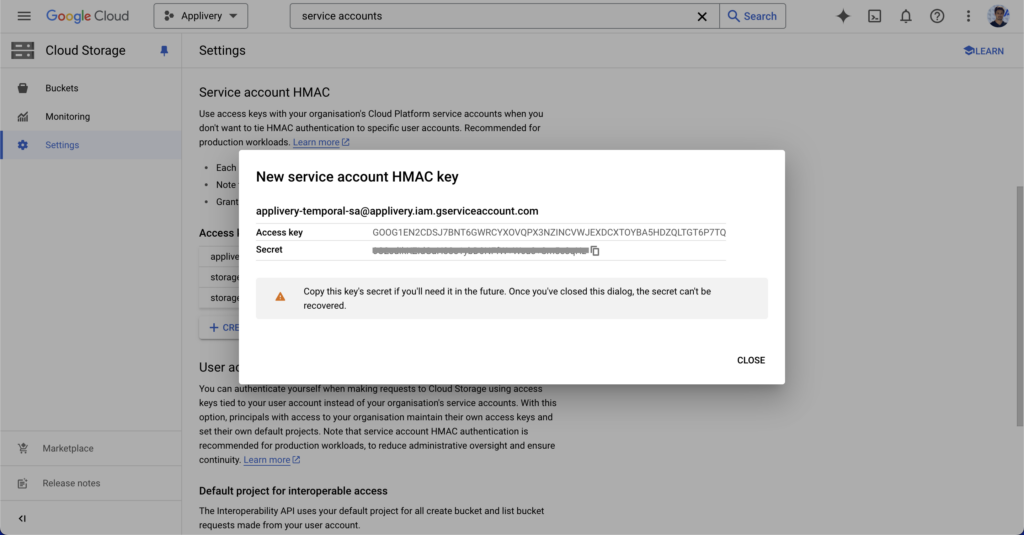The image size is (1024, 535).
Task: Open the three-dot settings and utilities menu
Action: 968,16
